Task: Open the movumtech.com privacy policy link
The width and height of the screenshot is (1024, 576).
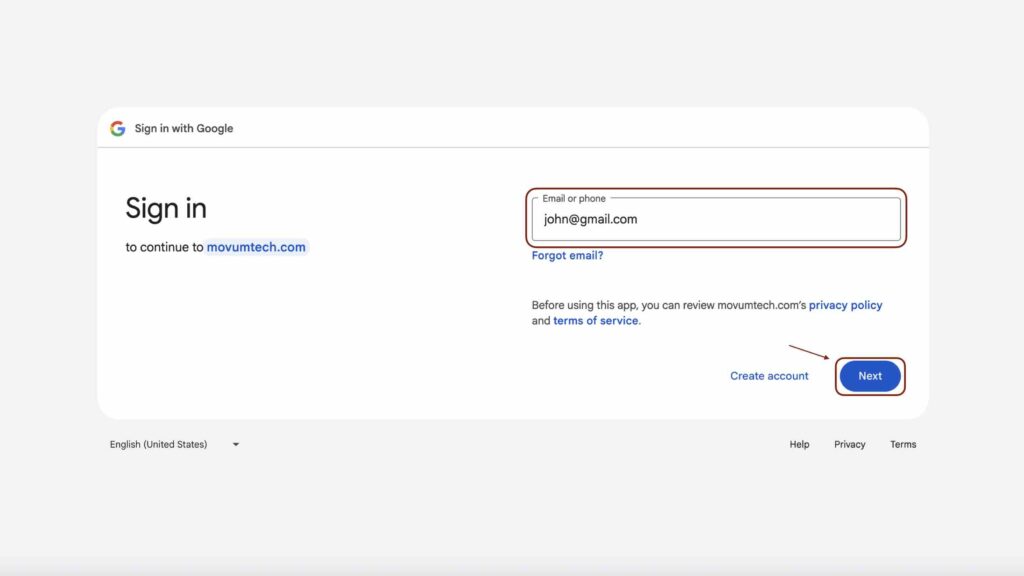Action: (x=845, y=305)
